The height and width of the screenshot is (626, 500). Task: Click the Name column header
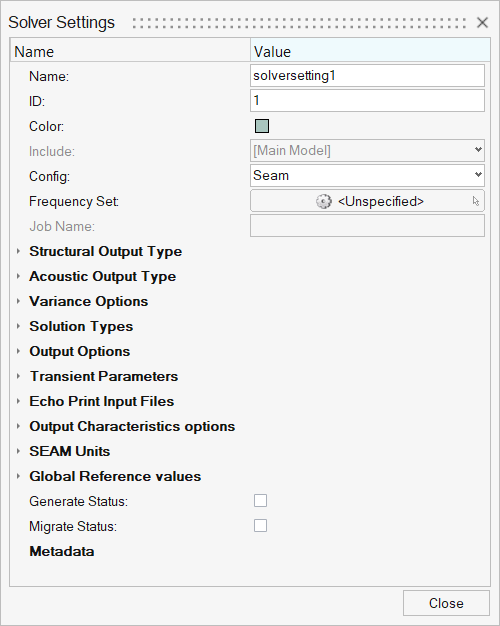(x=130, y=52)
